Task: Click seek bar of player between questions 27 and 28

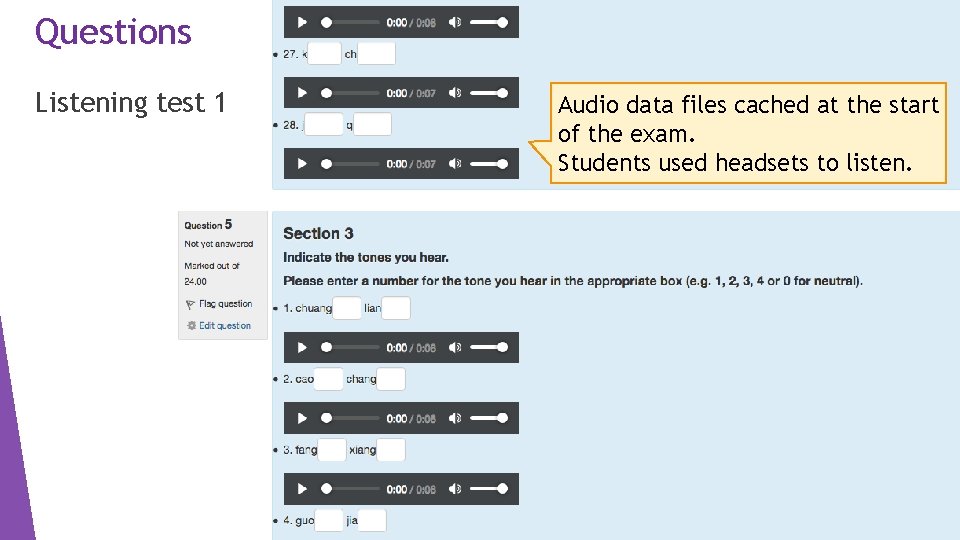Action: pos(350,93)
